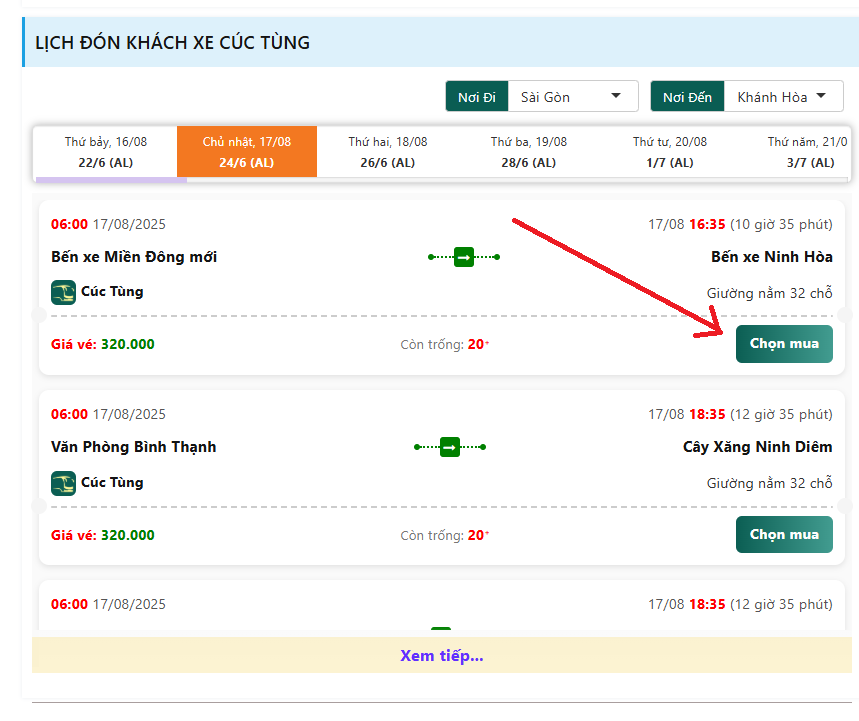
Task: Click the Cúc Tùng logo on the second trip
Action: tap(64, 483)
